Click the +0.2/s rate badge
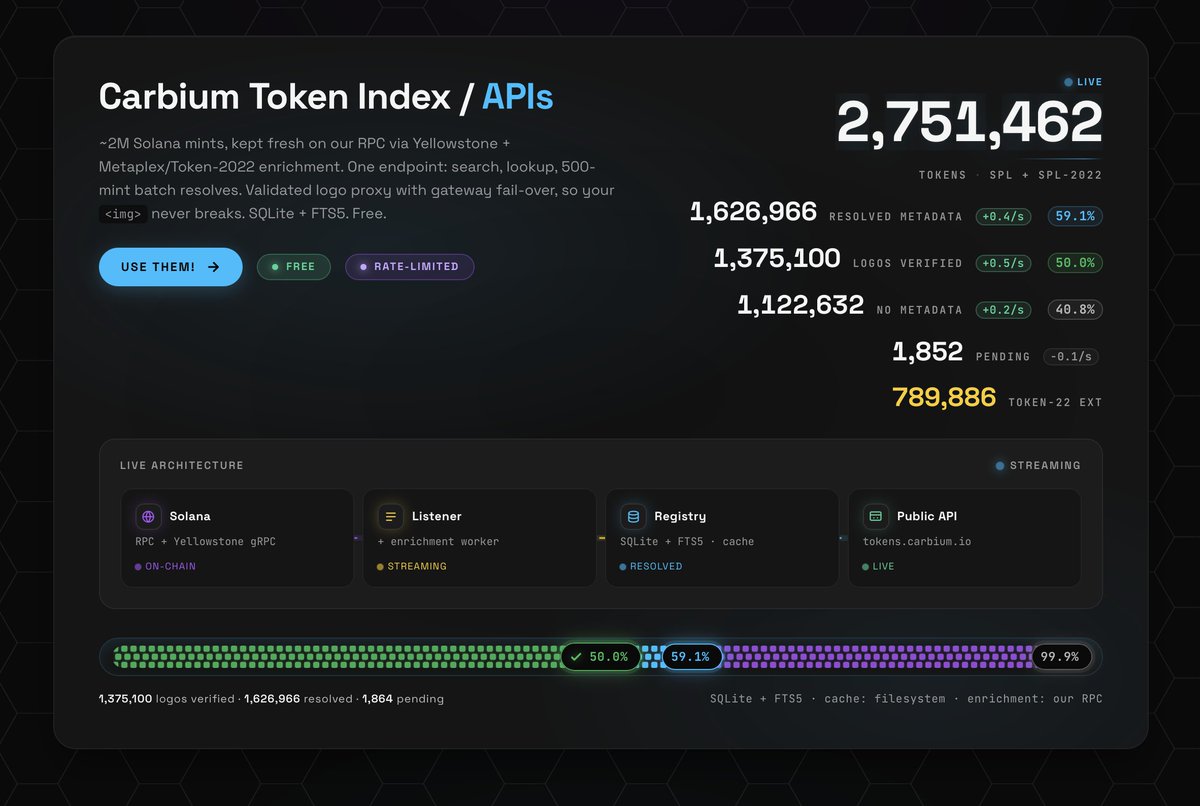The width and height of the screenshot is (1200, 806). tap(1003, 310)
